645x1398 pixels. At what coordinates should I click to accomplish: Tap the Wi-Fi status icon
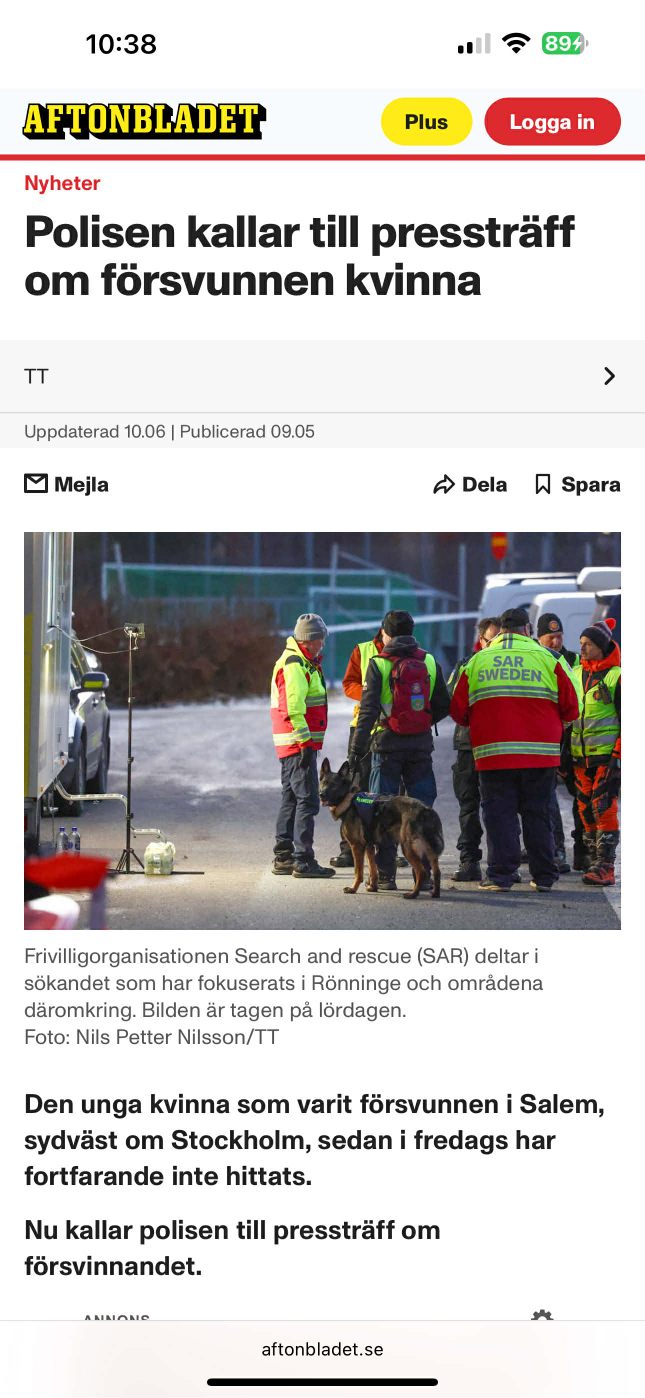click(x=516, y=43)
